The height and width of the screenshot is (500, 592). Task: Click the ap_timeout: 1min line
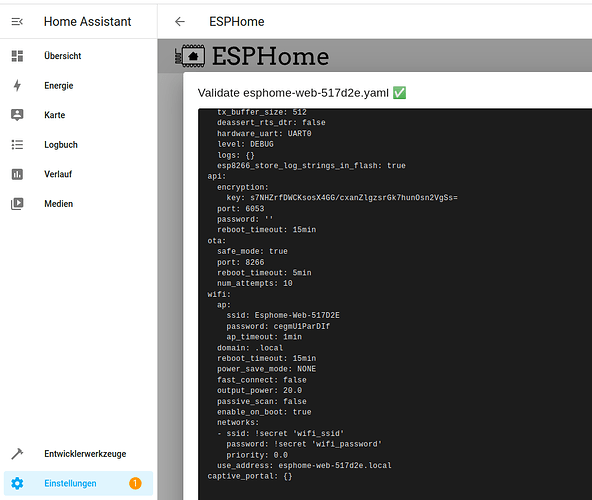(x=264, y=337)
